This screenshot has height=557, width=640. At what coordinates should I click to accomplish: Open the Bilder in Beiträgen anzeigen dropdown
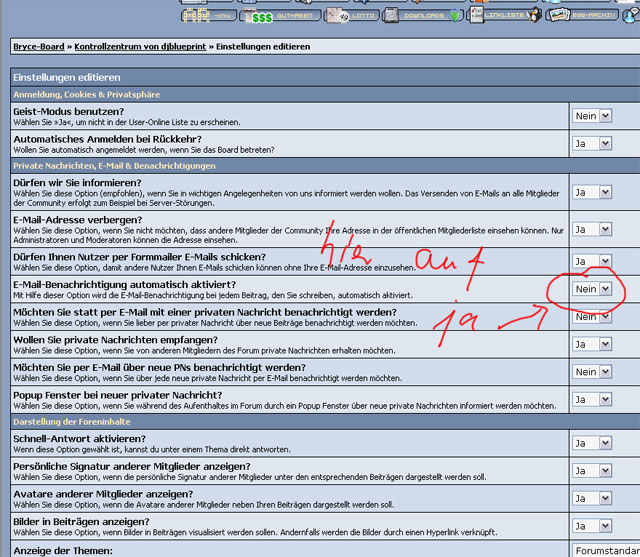[592, 526]
